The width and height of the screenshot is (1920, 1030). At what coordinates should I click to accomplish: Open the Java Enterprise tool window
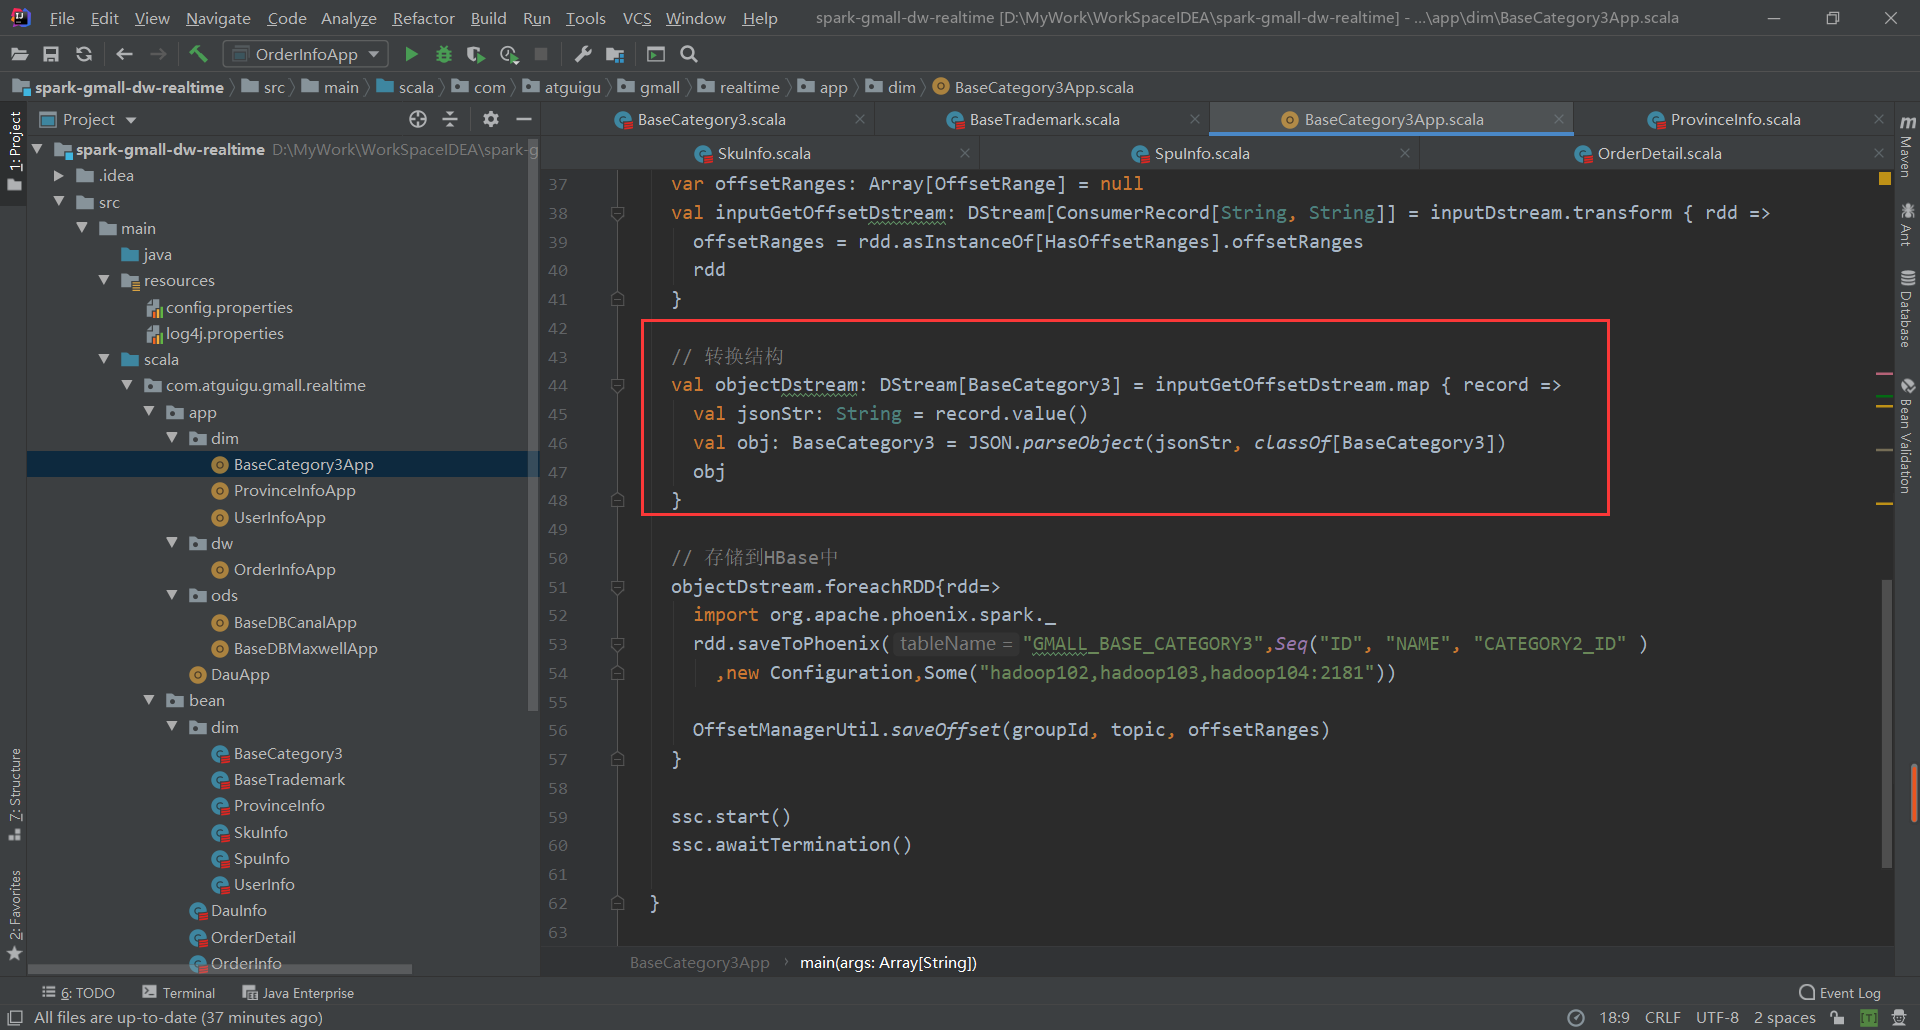coord(298,993)
